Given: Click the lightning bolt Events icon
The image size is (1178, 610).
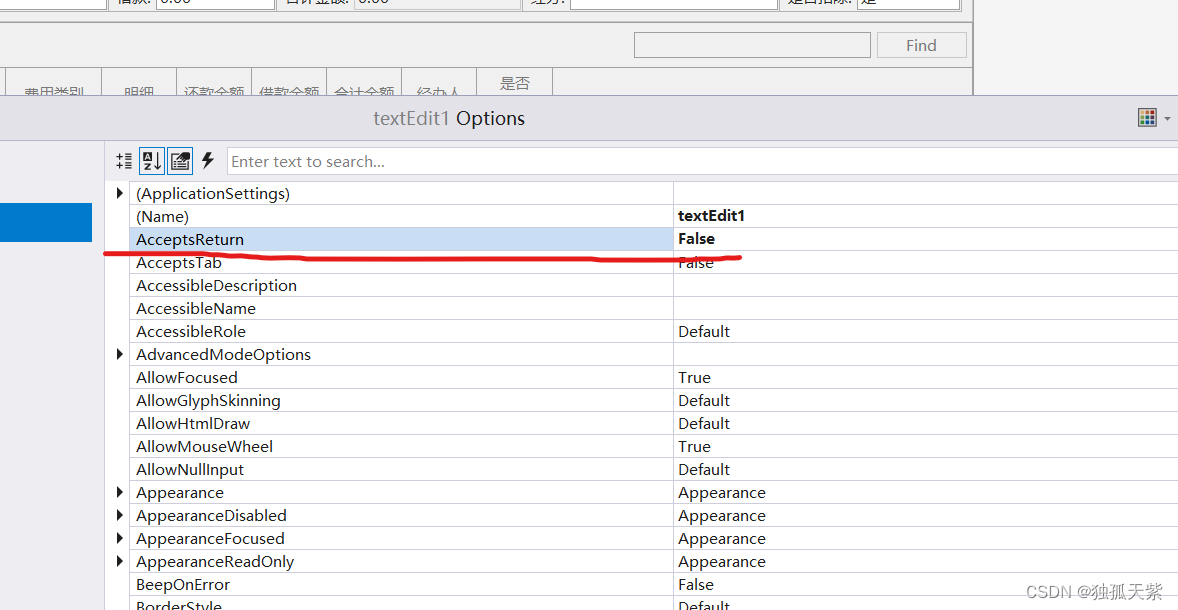Looking at the screenshot, I should pos(207,160).
